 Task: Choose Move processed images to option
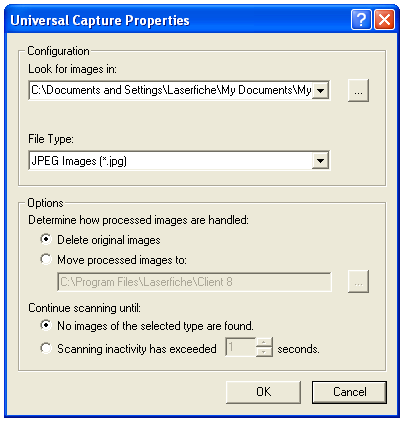coord(46,259)
